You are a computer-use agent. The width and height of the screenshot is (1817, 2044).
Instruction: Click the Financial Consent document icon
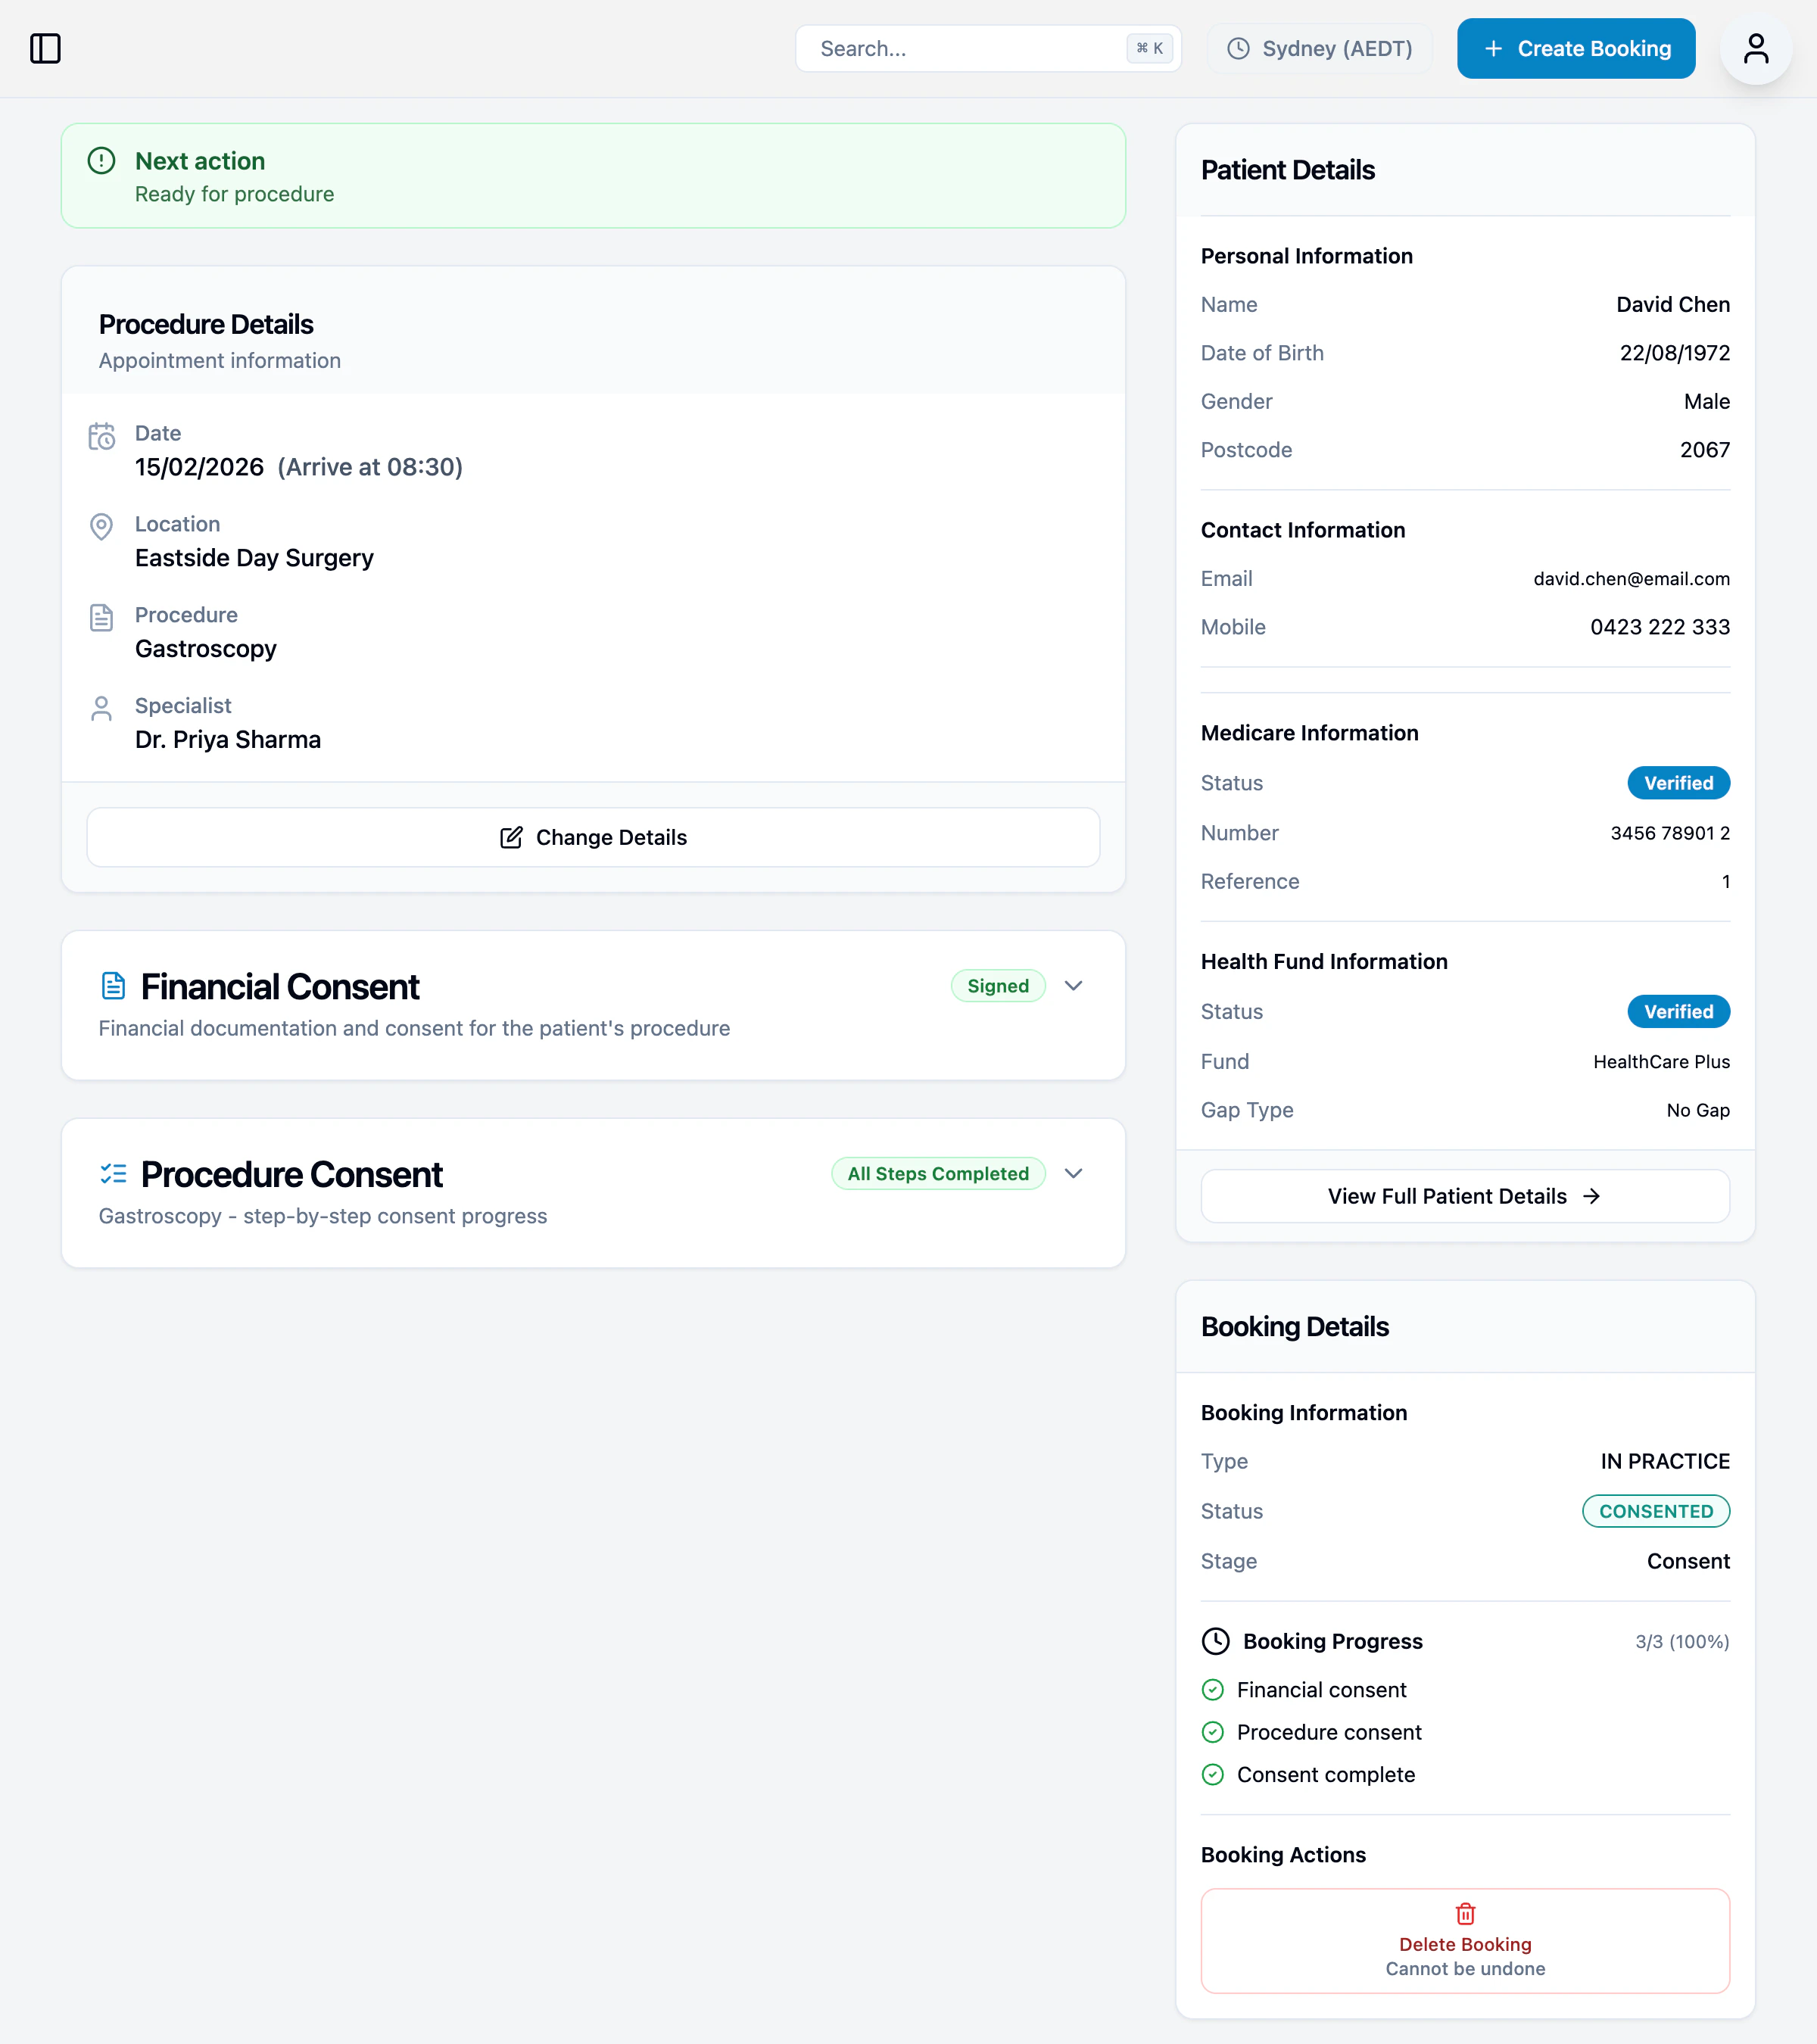[114, 985]
